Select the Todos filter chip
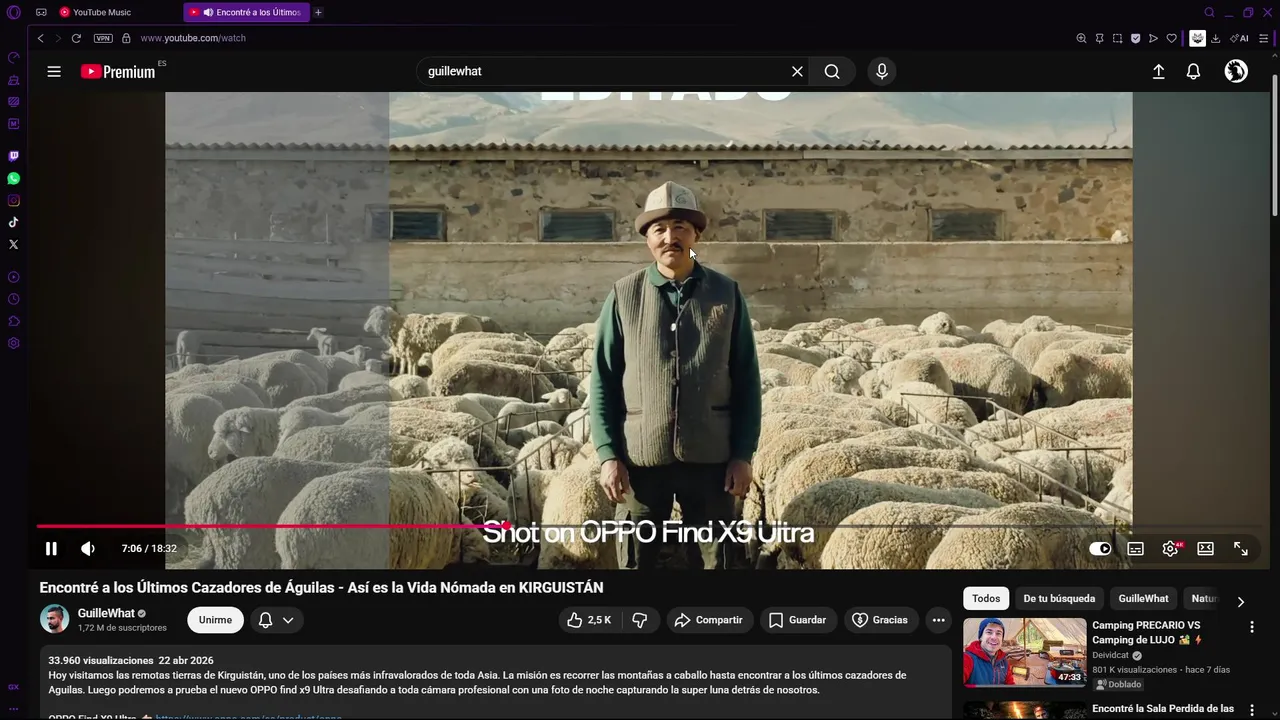Screen dimensions: 1280x720 tap(986, 598)
